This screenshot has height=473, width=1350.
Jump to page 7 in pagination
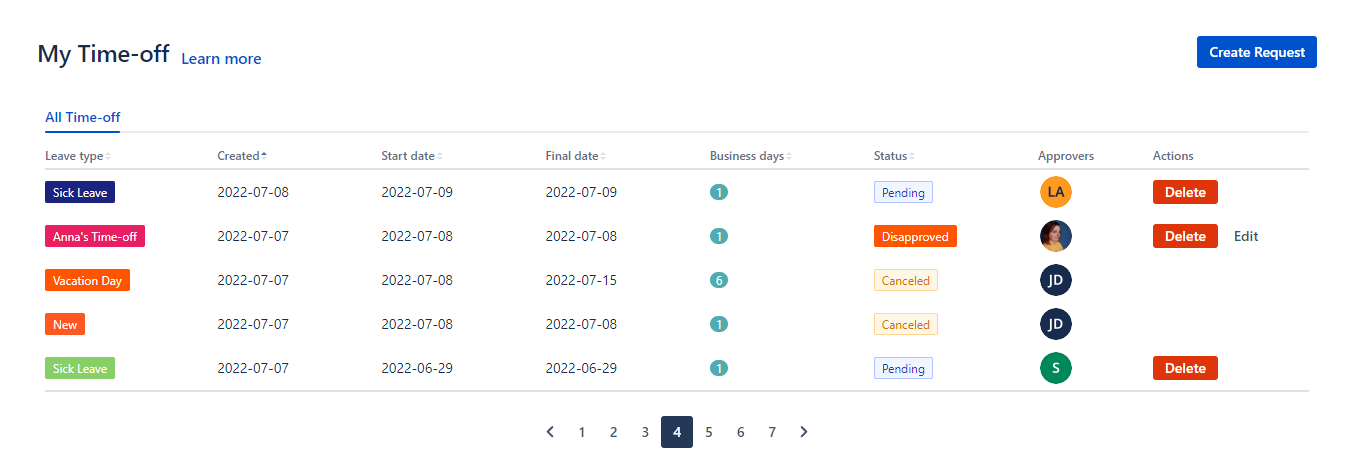click(772, 432)
